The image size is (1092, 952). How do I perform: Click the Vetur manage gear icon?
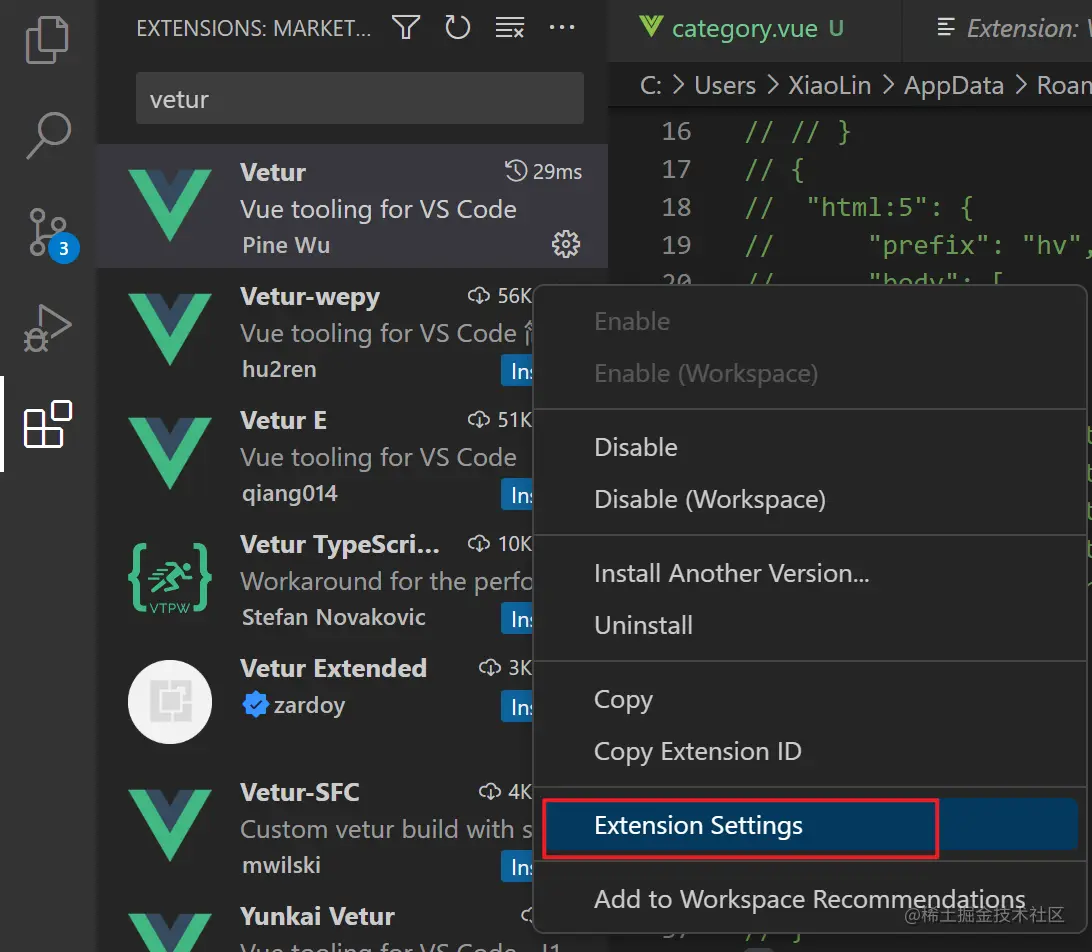point(566,244)
